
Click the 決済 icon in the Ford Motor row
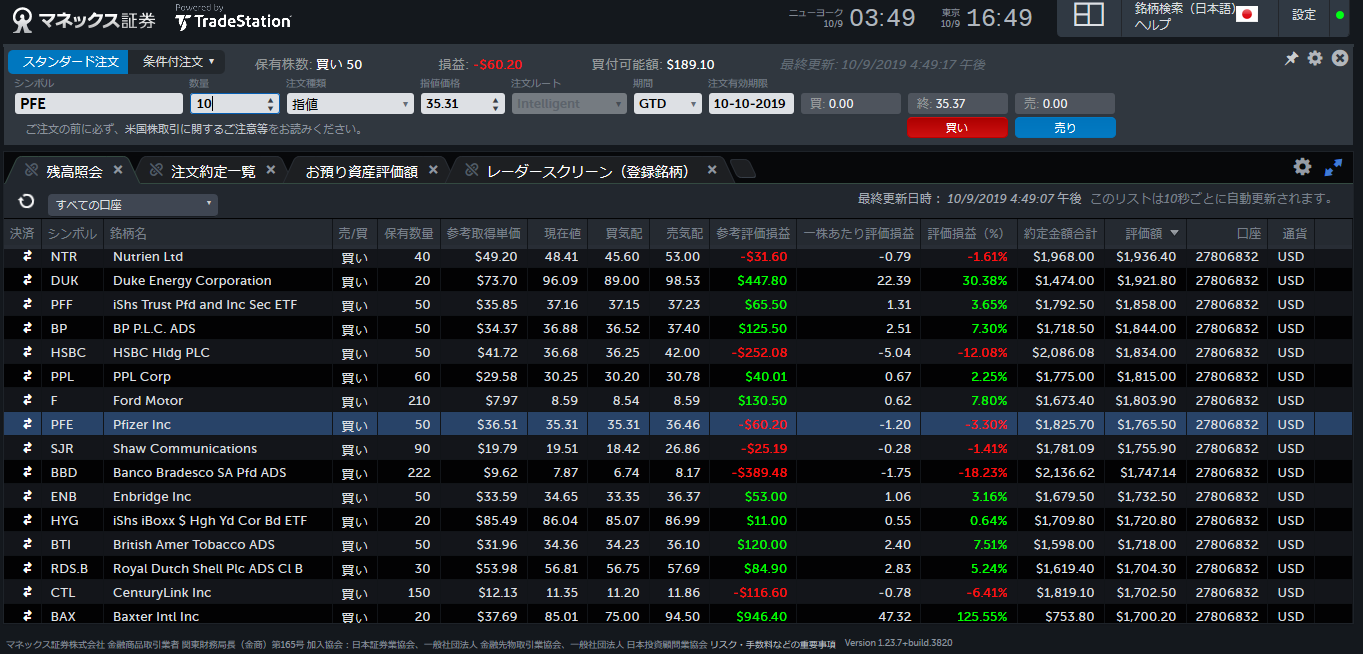pos(27,401)
